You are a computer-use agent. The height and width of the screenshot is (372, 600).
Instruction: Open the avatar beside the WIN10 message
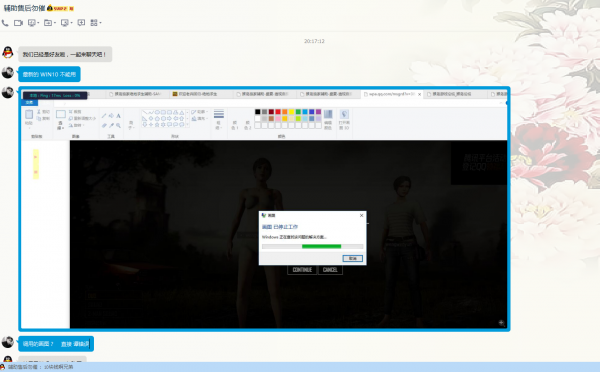[x=8, y=72]
